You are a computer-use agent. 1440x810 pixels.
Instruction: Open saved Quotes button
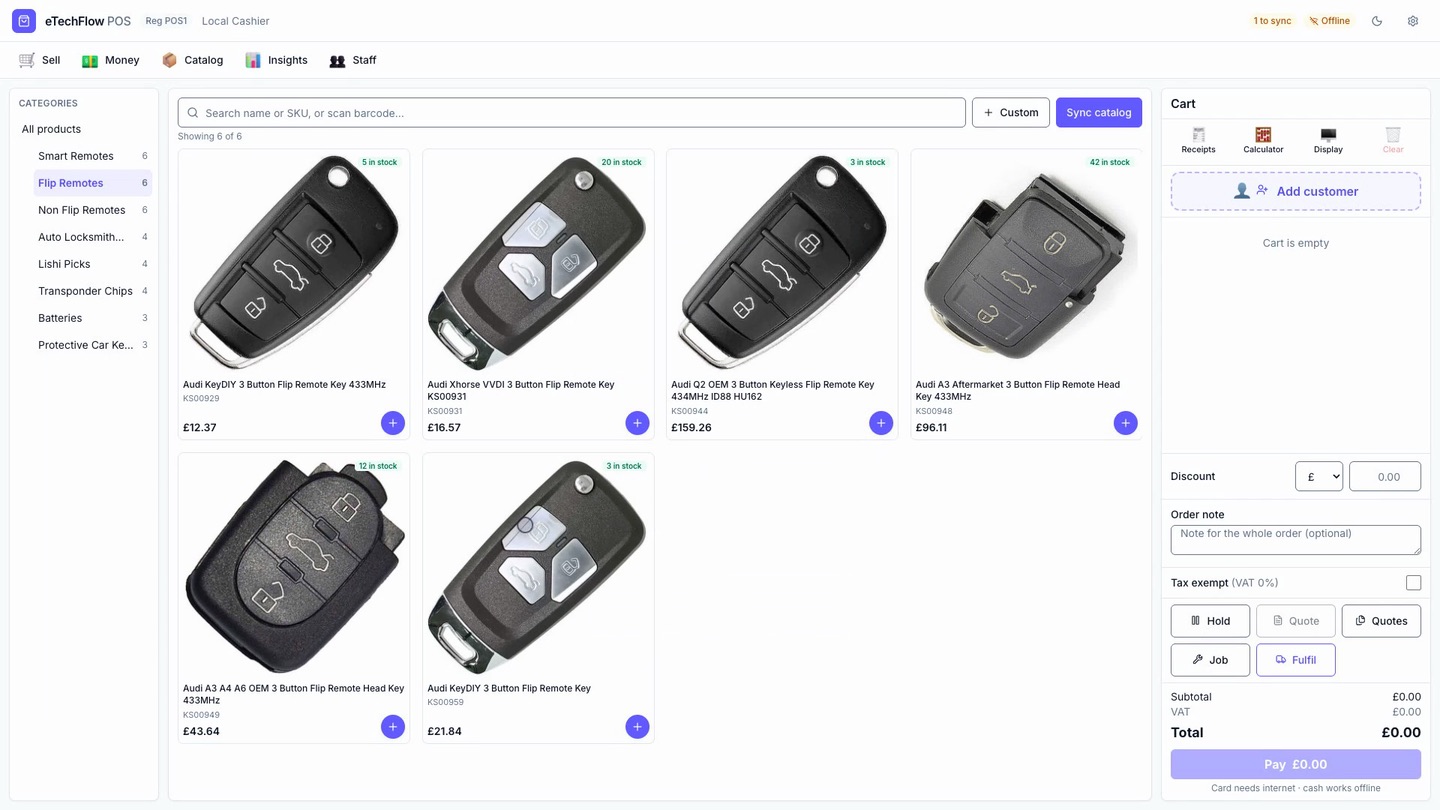point(1381,621)
